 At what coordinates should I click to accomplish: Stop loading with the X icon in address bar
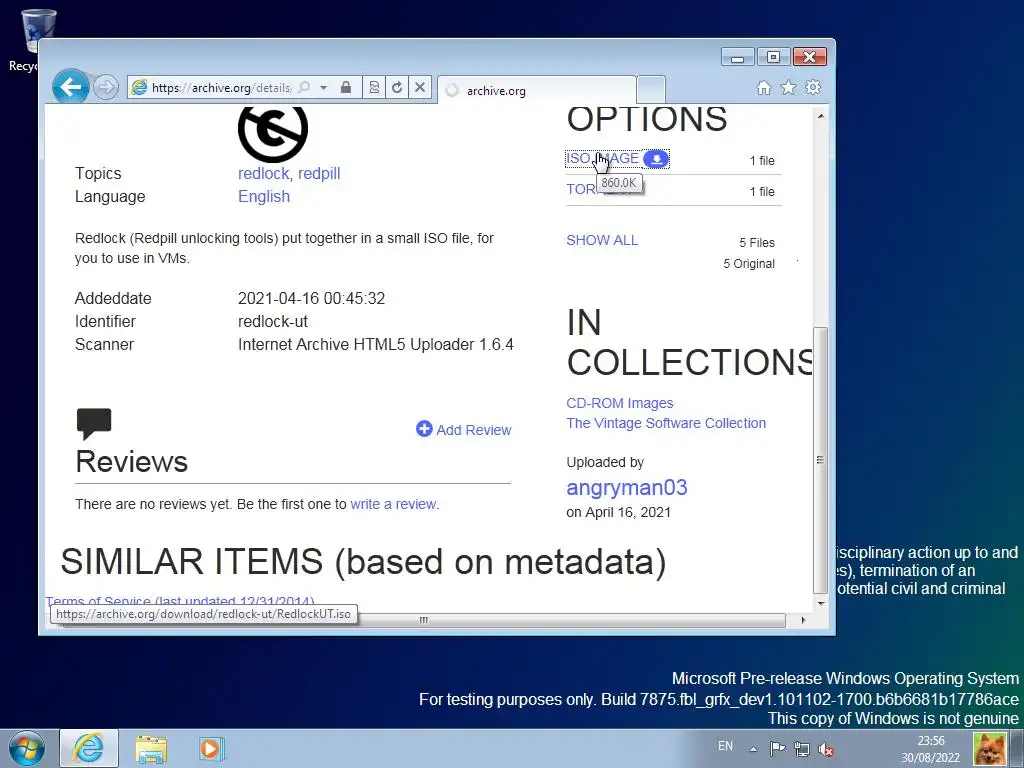click(x=420, y=88)
